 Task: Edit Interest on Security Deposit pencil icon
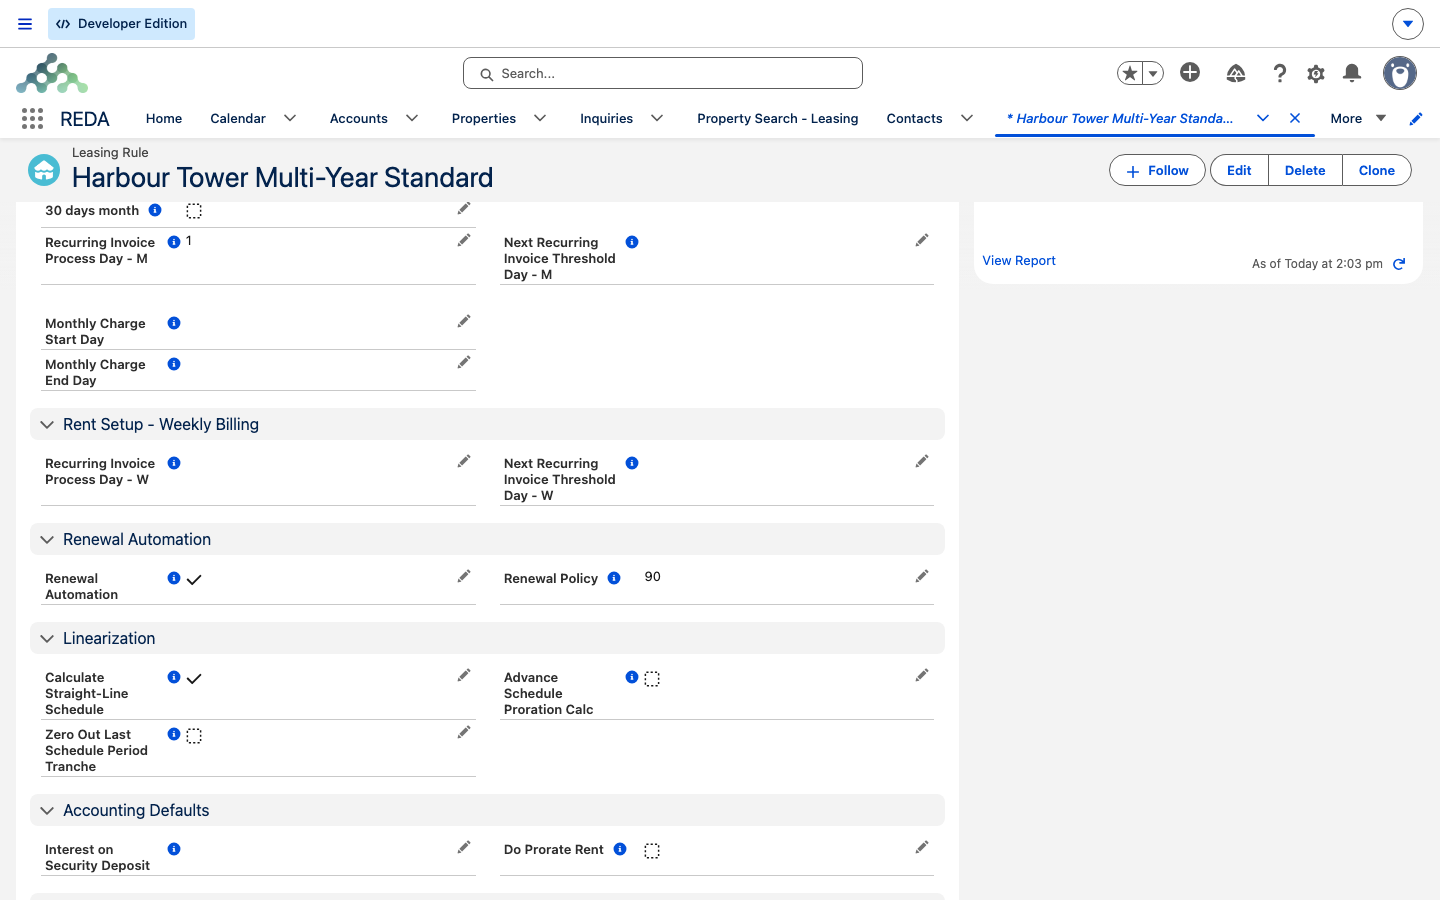point(464,847)
